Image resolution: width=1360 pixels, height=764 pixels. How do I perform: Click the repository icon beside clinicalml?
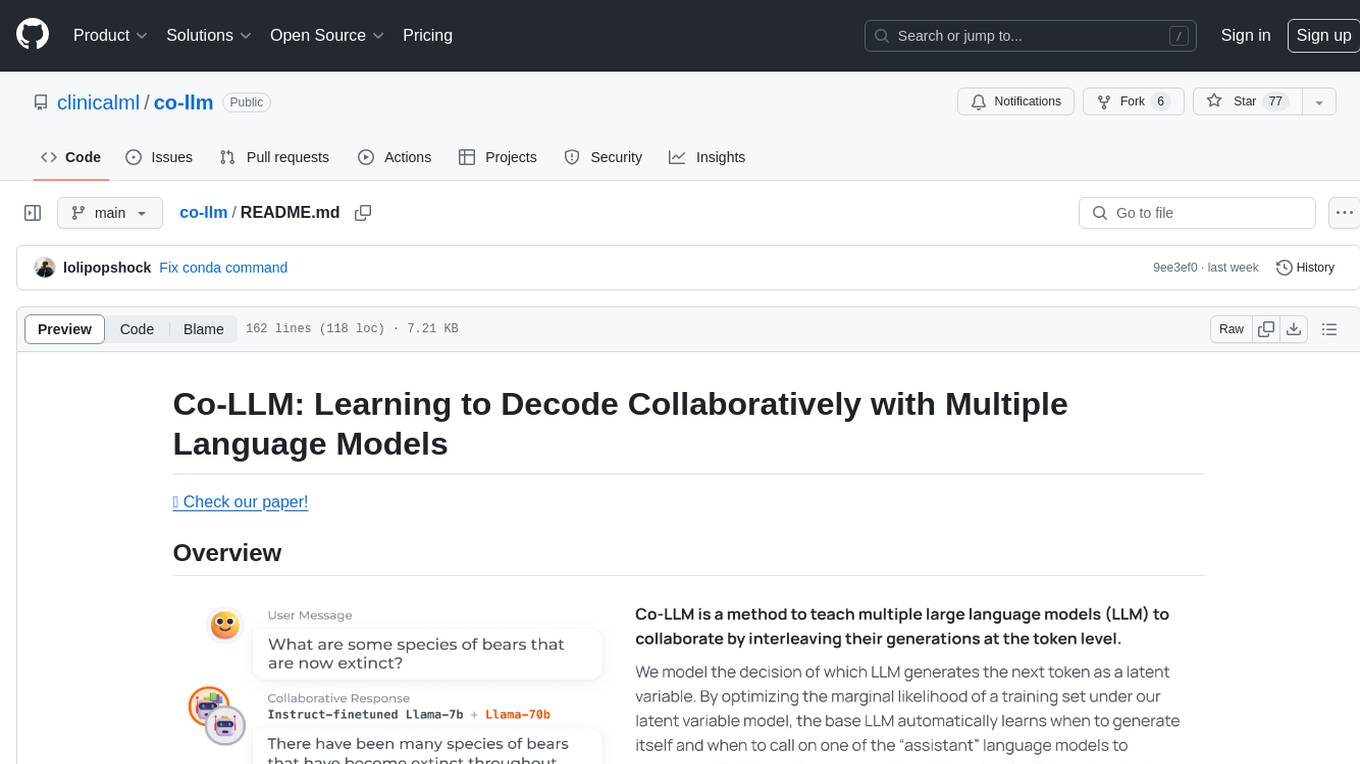coord(40,102)
